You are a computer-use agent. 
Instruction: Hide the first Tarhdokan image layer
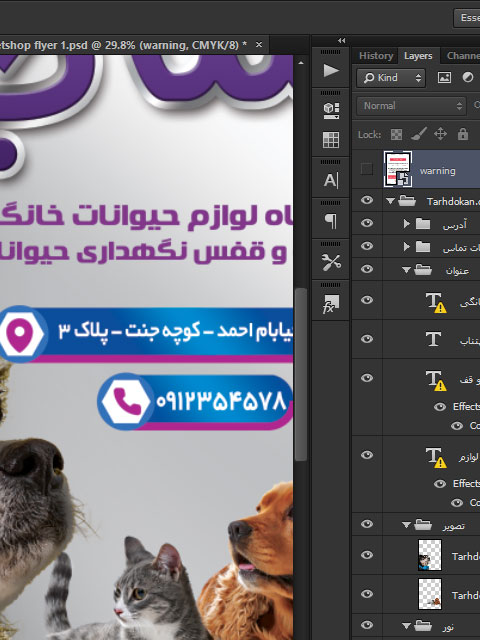[x=367, y=555]
